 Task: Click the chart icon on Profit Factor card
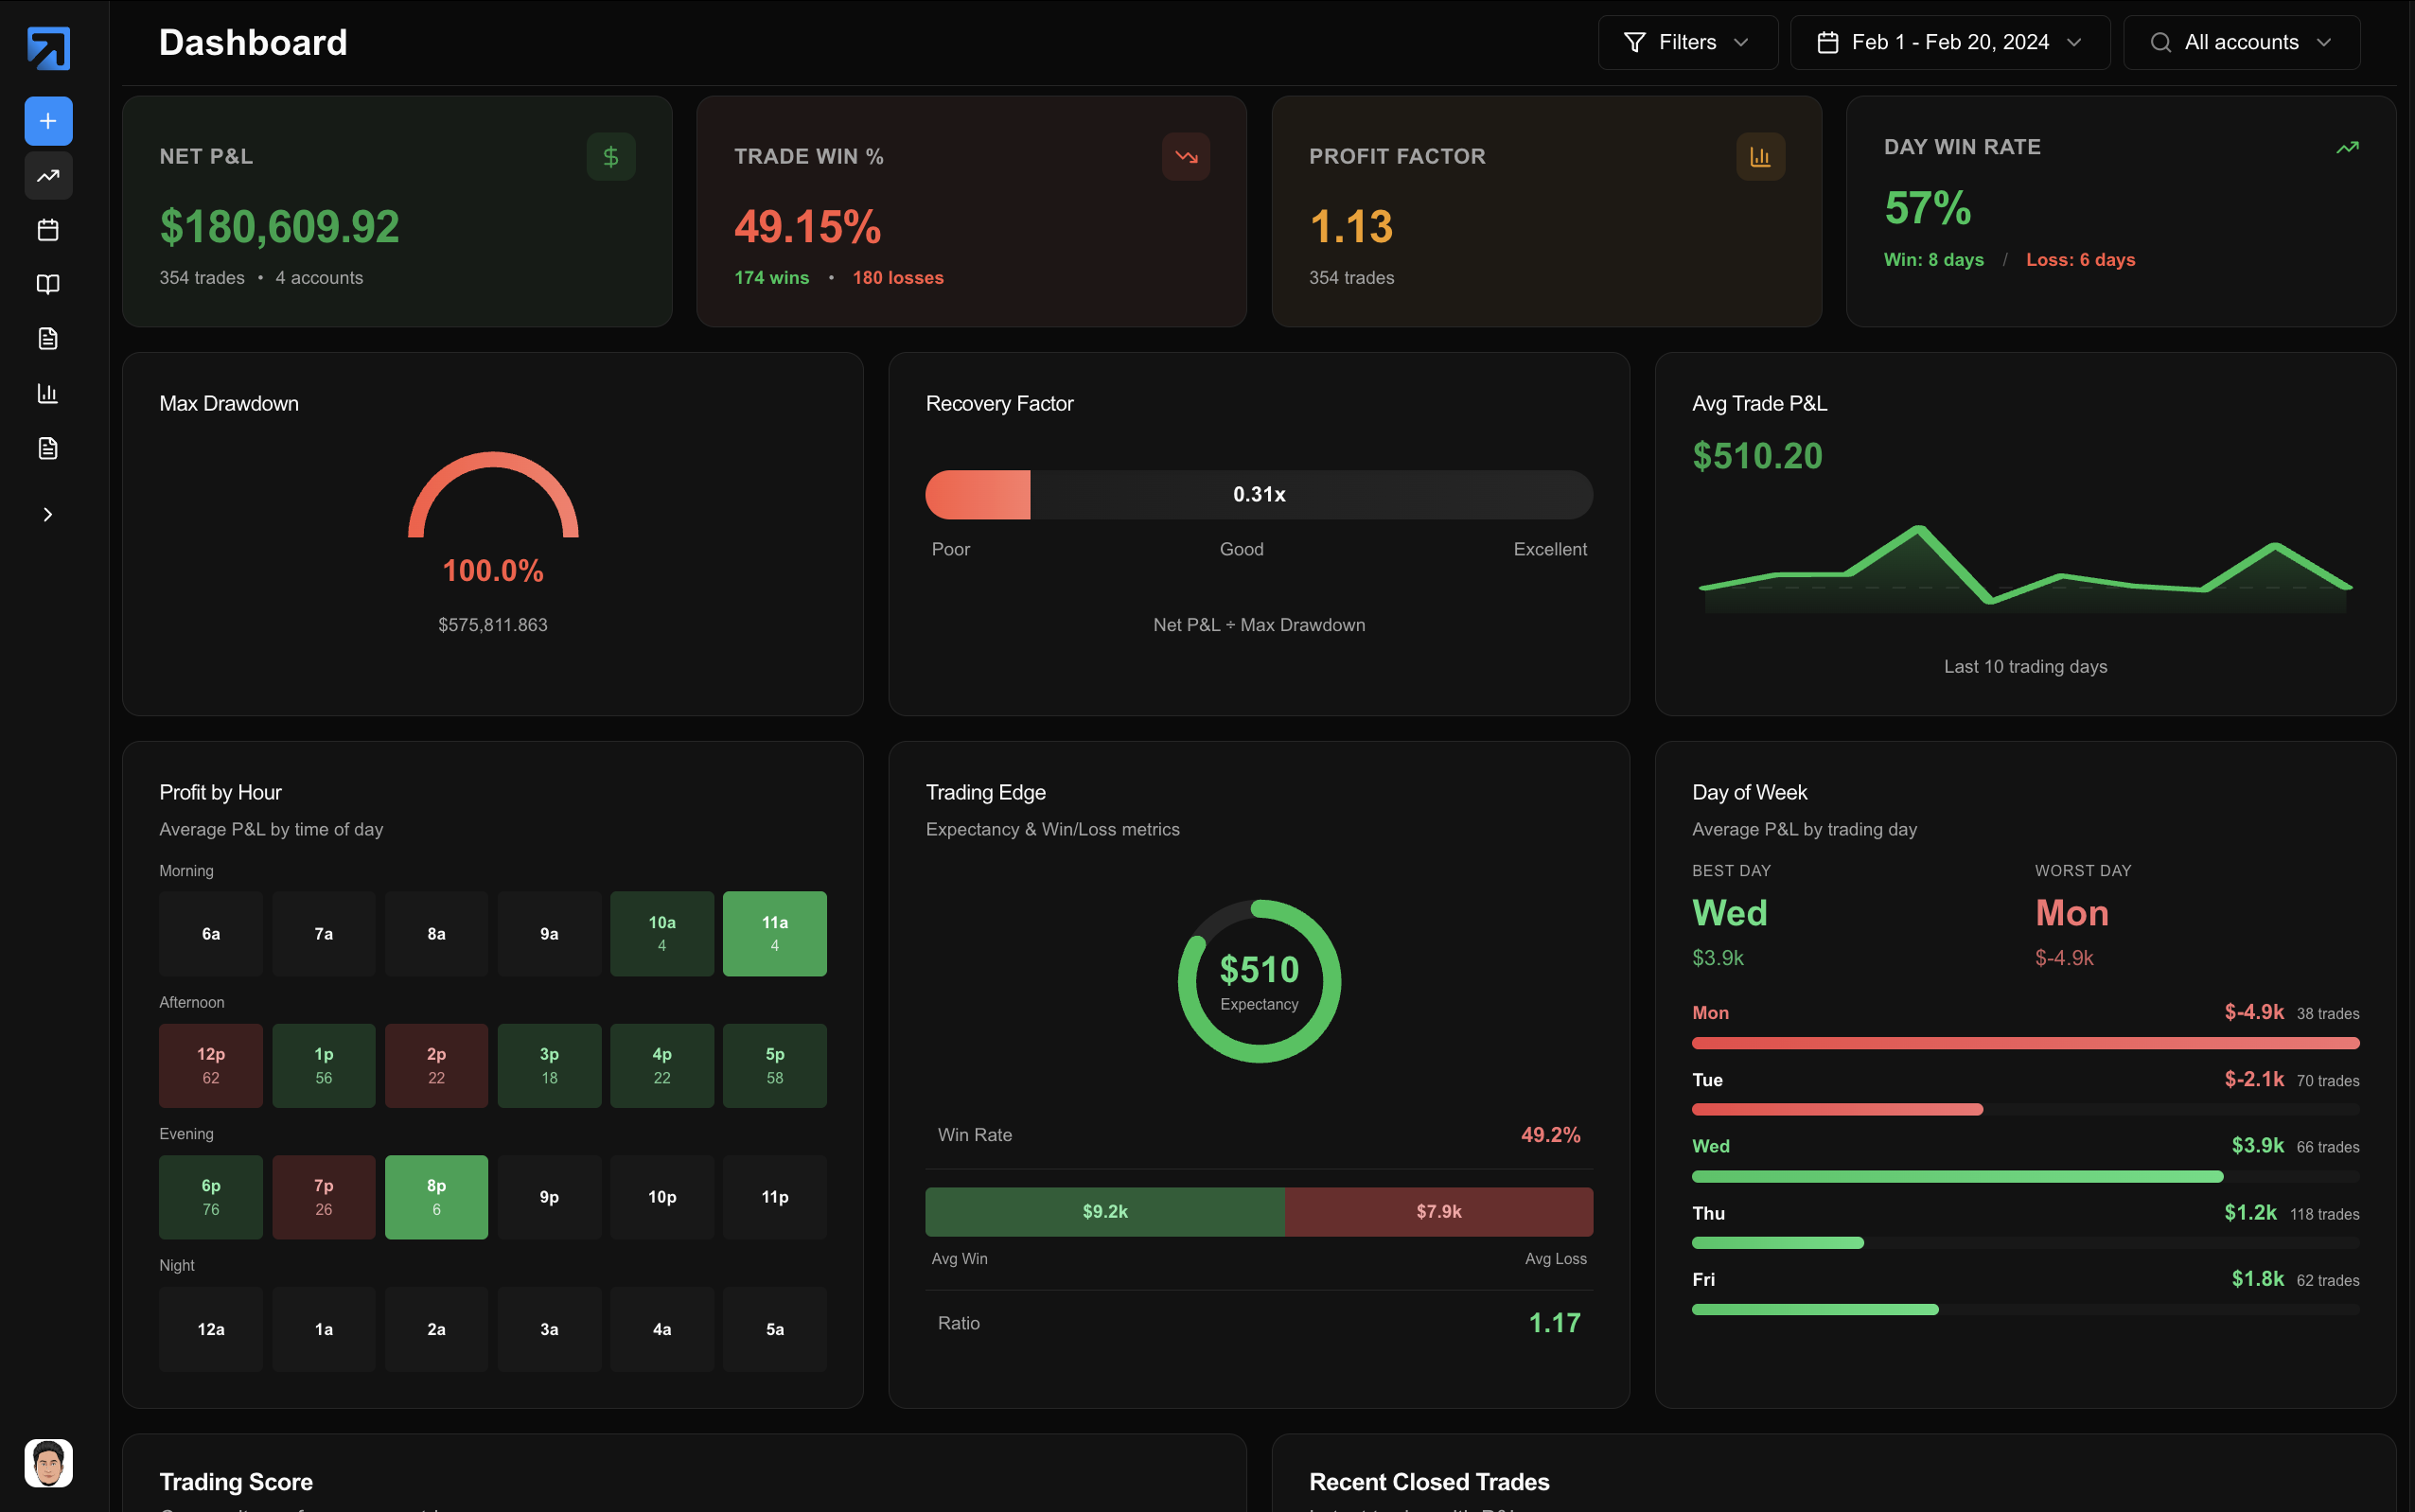click(x=1759, y=156)
